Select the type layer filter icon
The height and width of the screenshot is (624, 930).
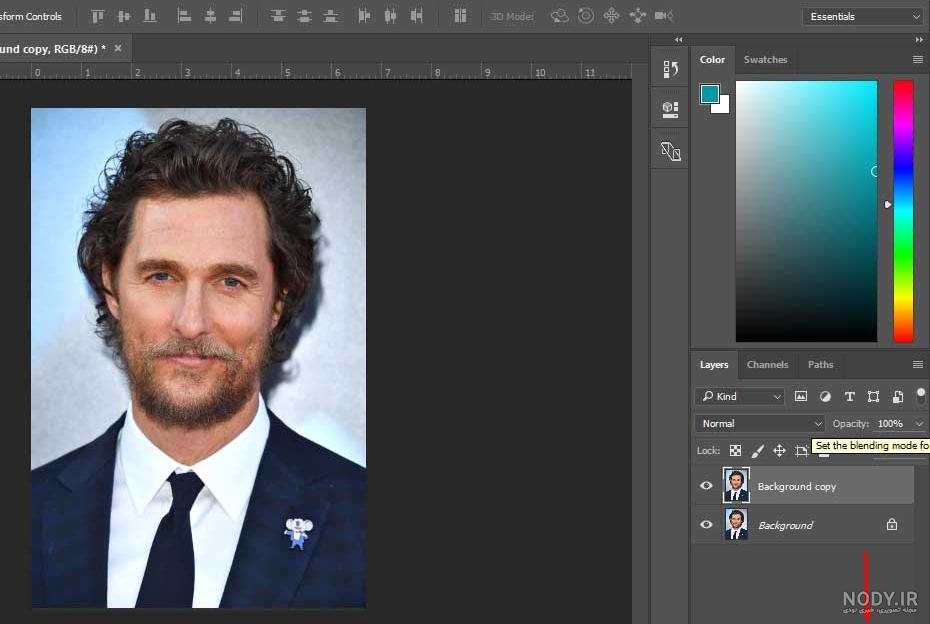(x=849, y=396)
